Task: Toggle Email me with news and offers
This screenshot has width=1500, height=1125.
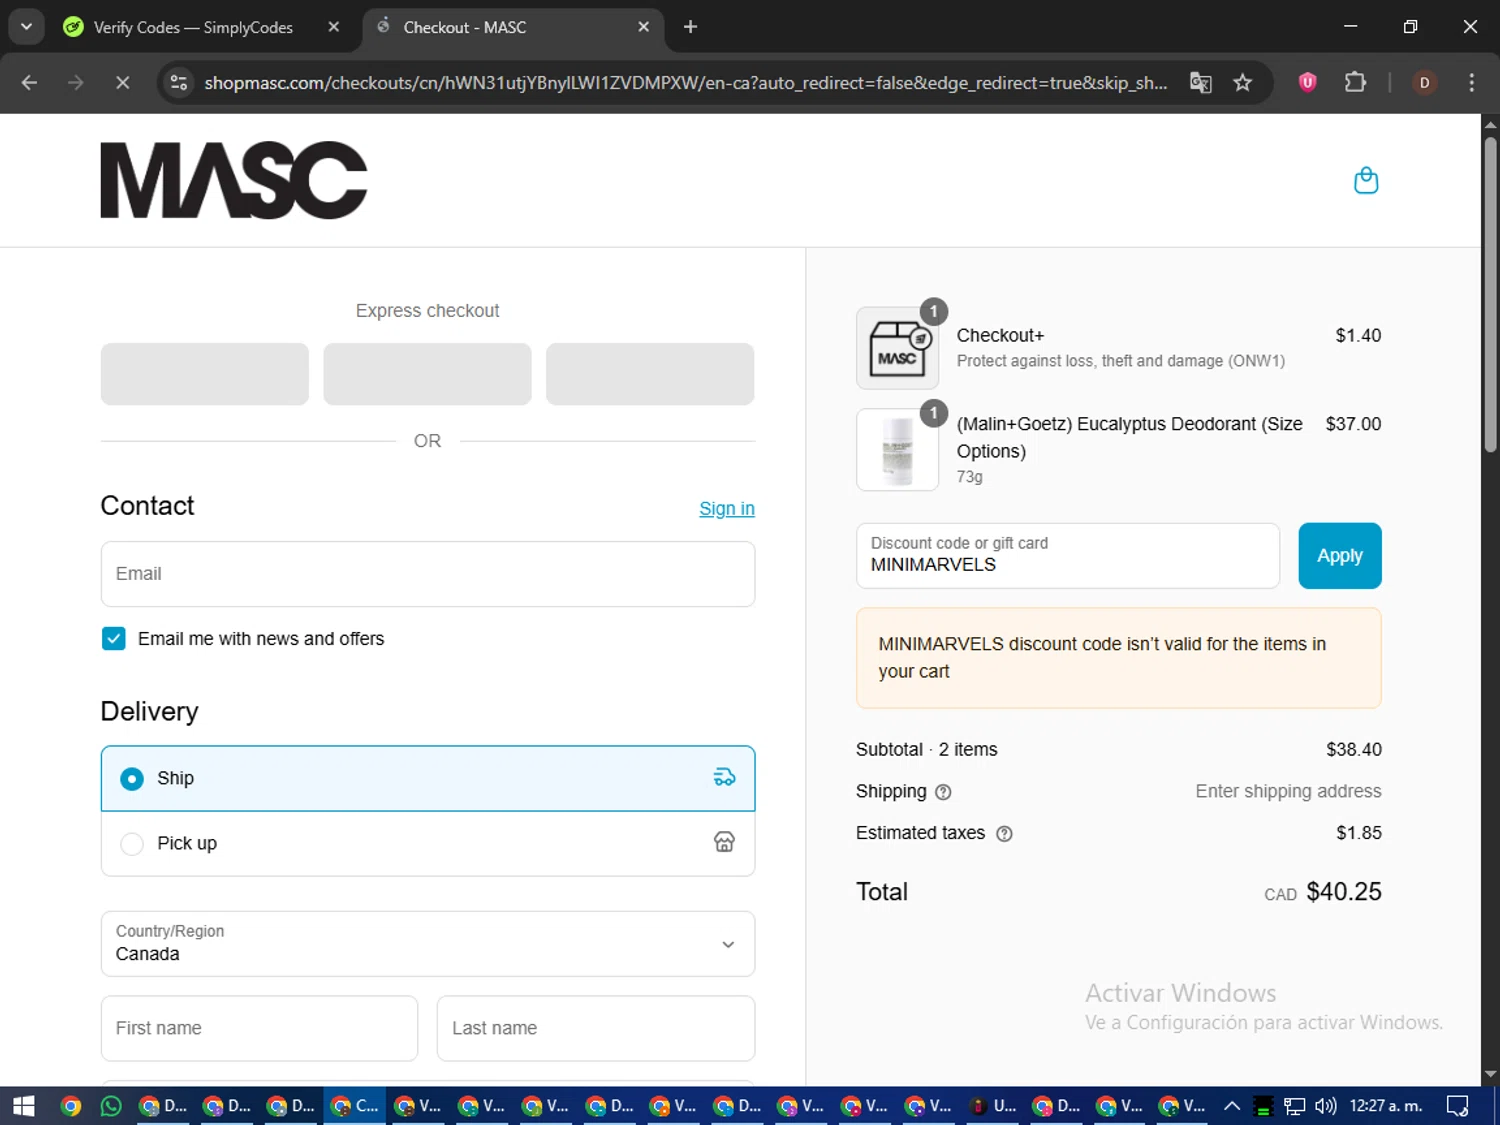Action: 114,639
